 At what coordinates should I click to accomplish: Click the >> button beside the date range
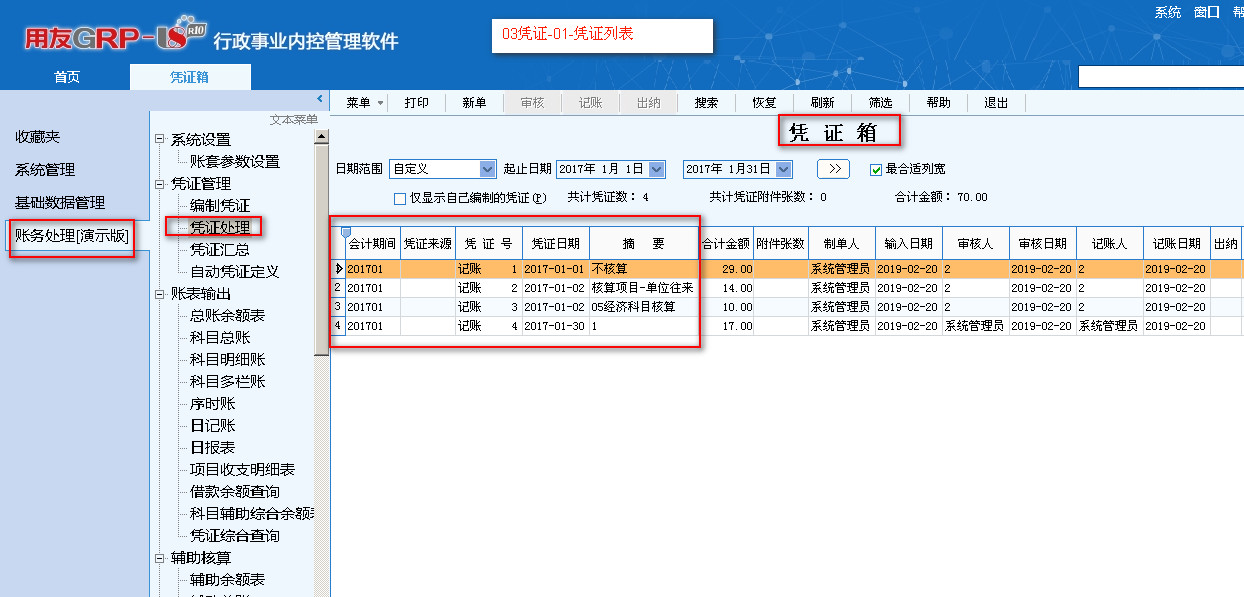point(833,169)
